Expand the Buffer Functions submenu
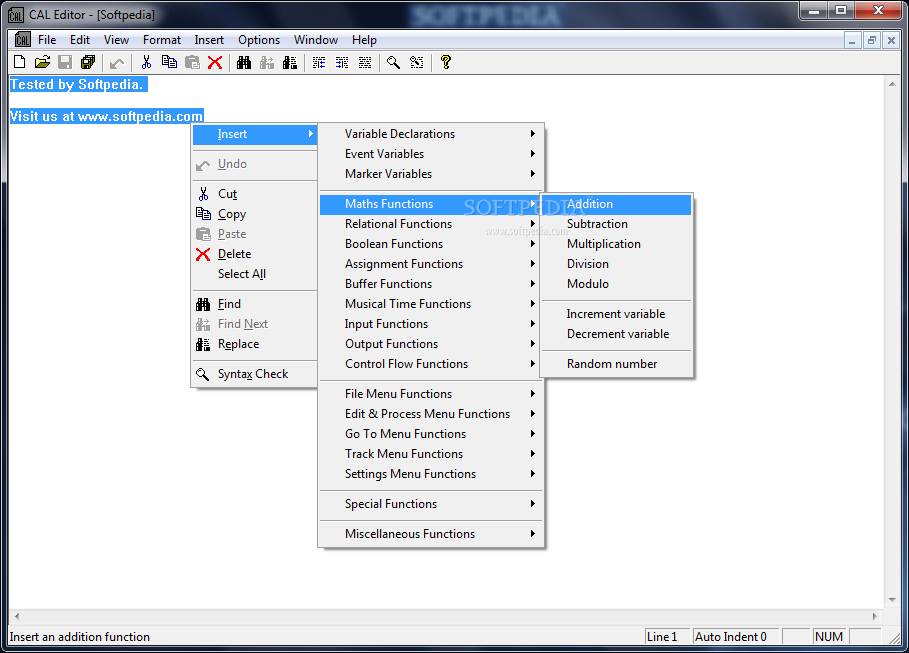909x653 pixels. [431, 284]
